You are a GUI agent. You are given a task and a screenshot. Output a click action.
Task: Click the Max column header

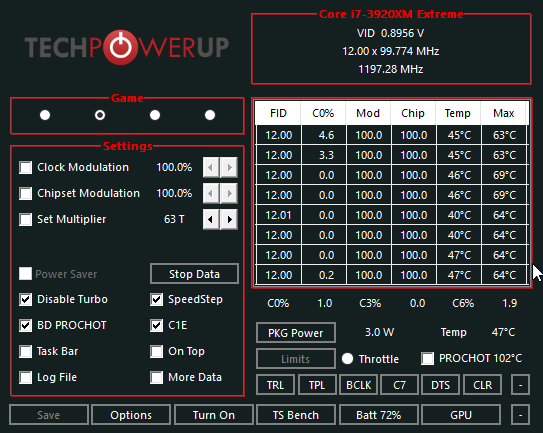click(504, 113)
